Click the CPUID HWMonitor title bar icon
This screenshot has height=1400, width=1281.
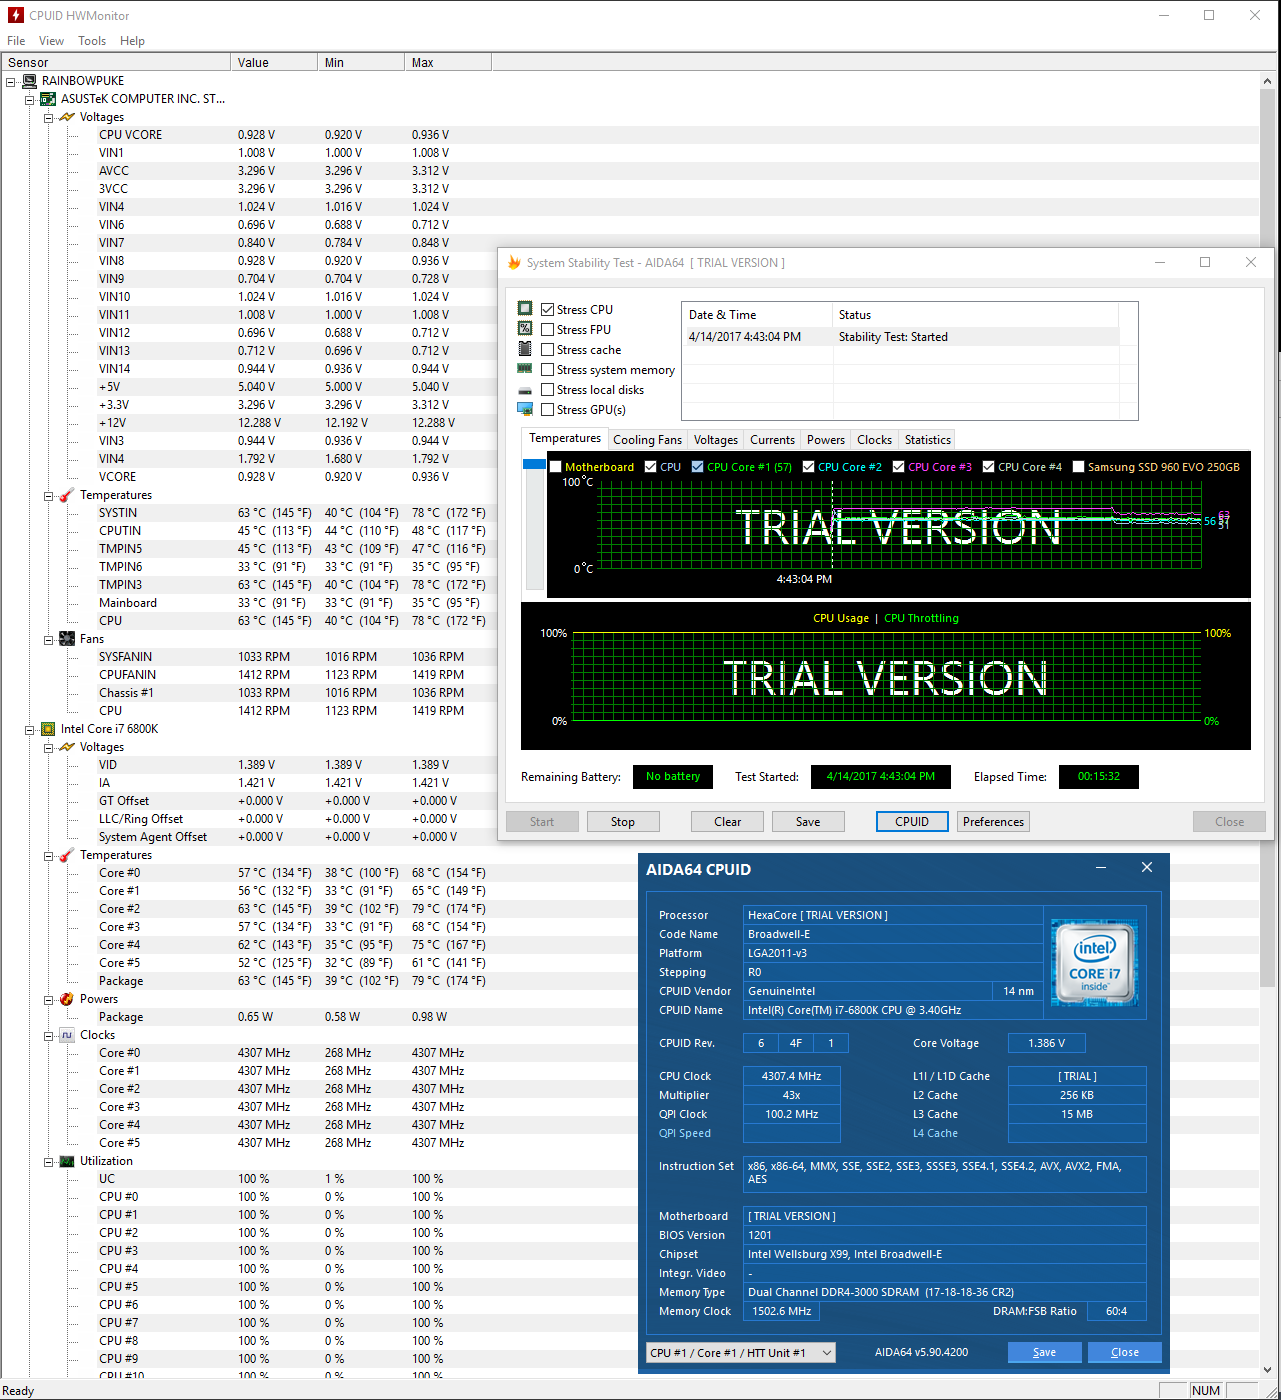coord(16,15)
